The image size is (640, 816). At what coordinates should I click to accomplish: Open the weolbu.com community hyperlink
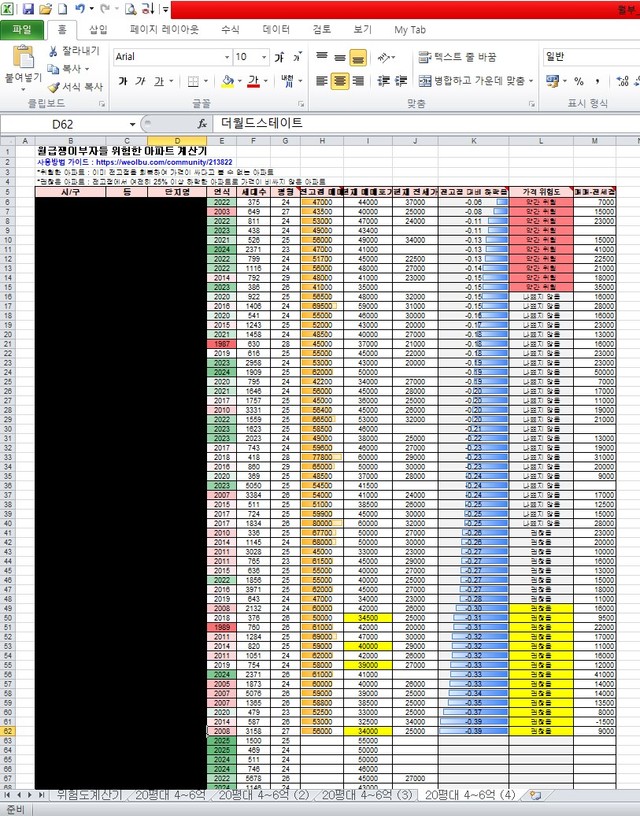164,162
